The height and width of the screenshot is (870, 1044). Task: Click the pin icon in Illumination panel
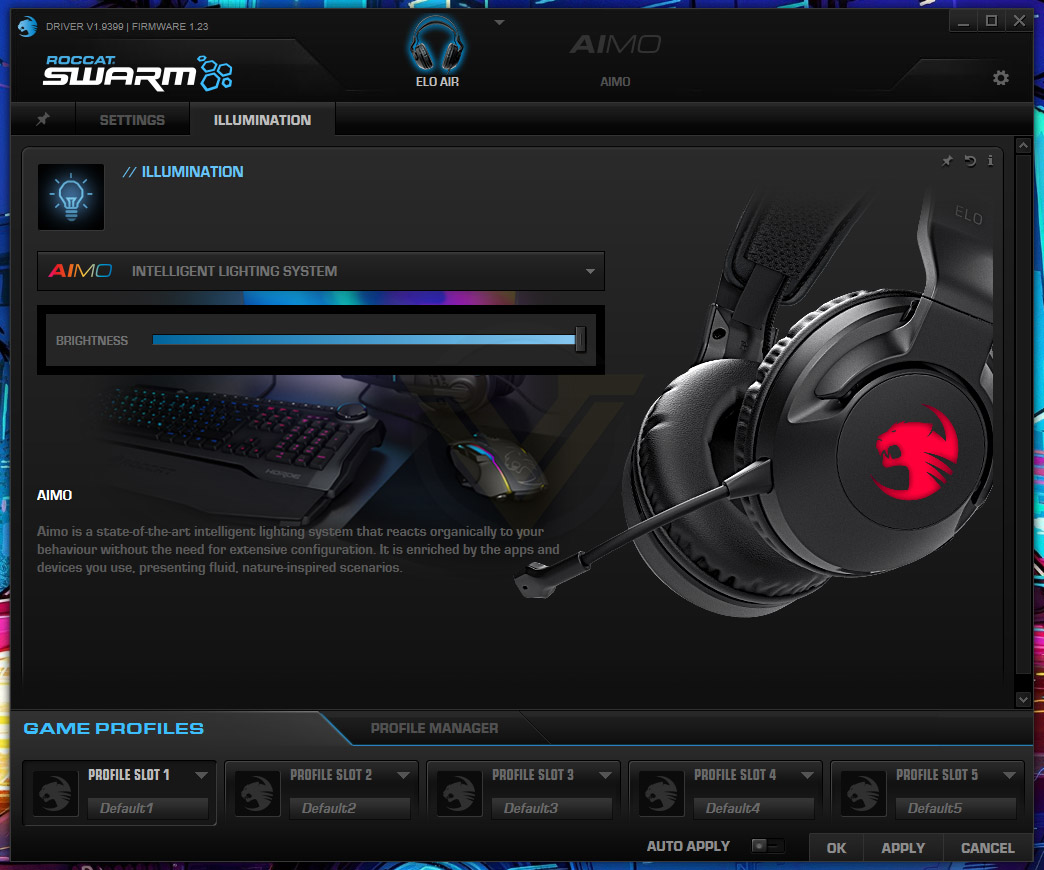pos(947,160)
